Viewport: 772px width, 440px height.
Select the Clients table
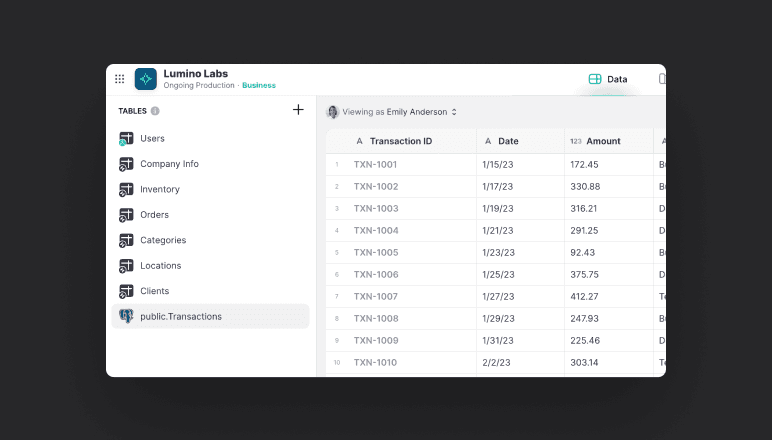[x=154, y=291]
